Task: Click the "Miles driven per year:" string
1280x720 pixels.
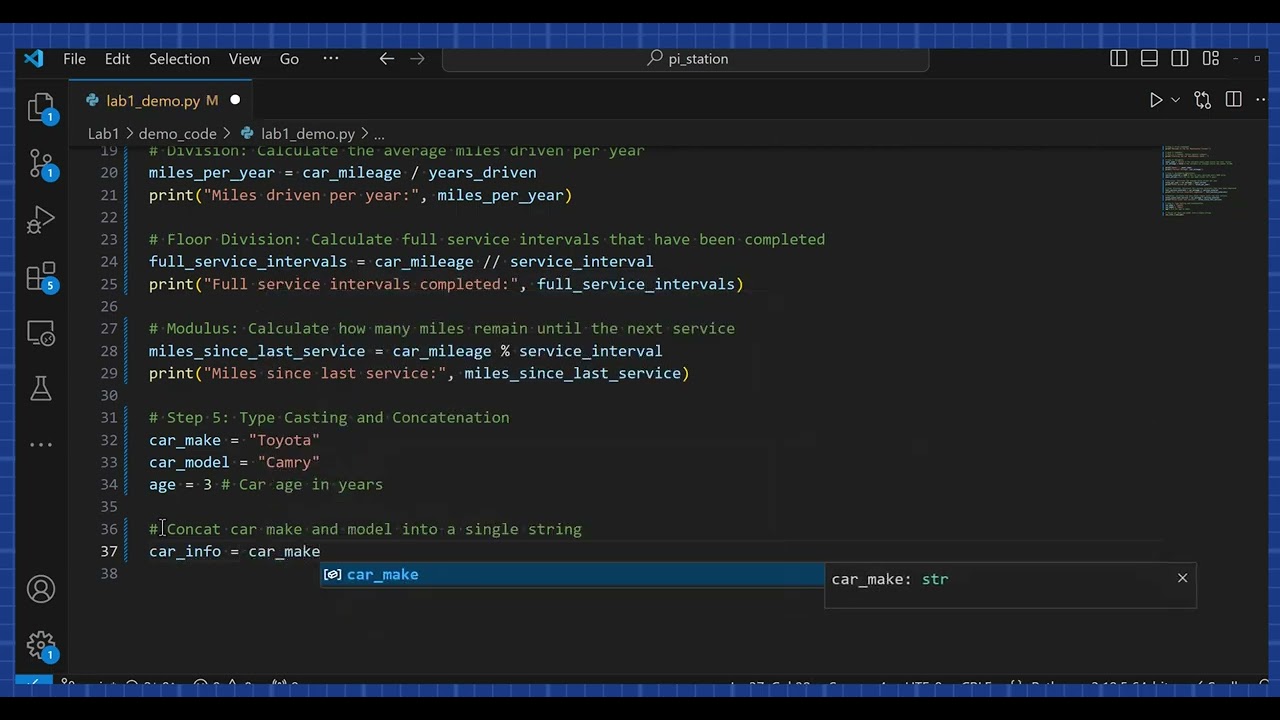Action: (311, 195)
